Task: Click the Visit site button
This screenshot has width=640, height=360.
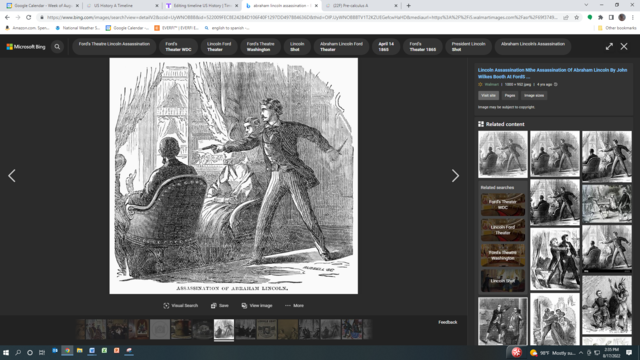Action: click(x=488, y=96)
